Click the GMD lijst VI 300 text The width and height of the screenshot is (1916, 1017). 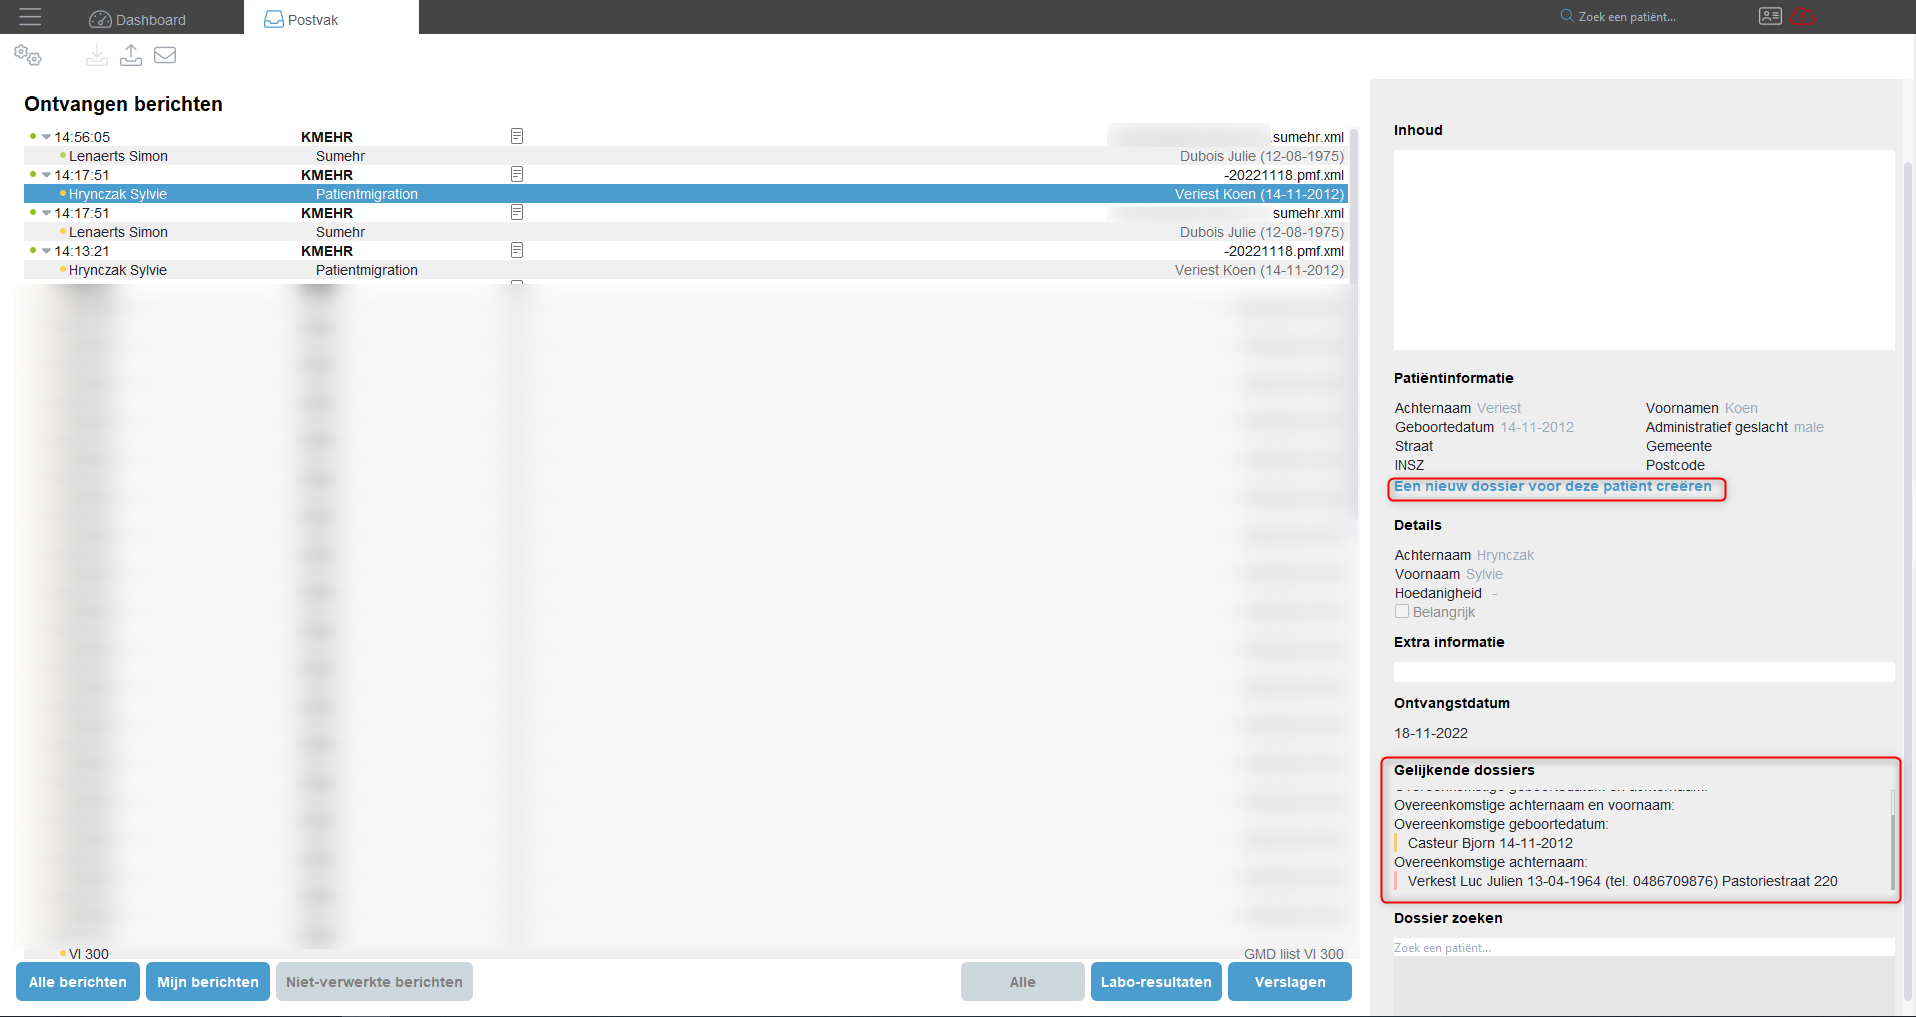click(1294, 954)
